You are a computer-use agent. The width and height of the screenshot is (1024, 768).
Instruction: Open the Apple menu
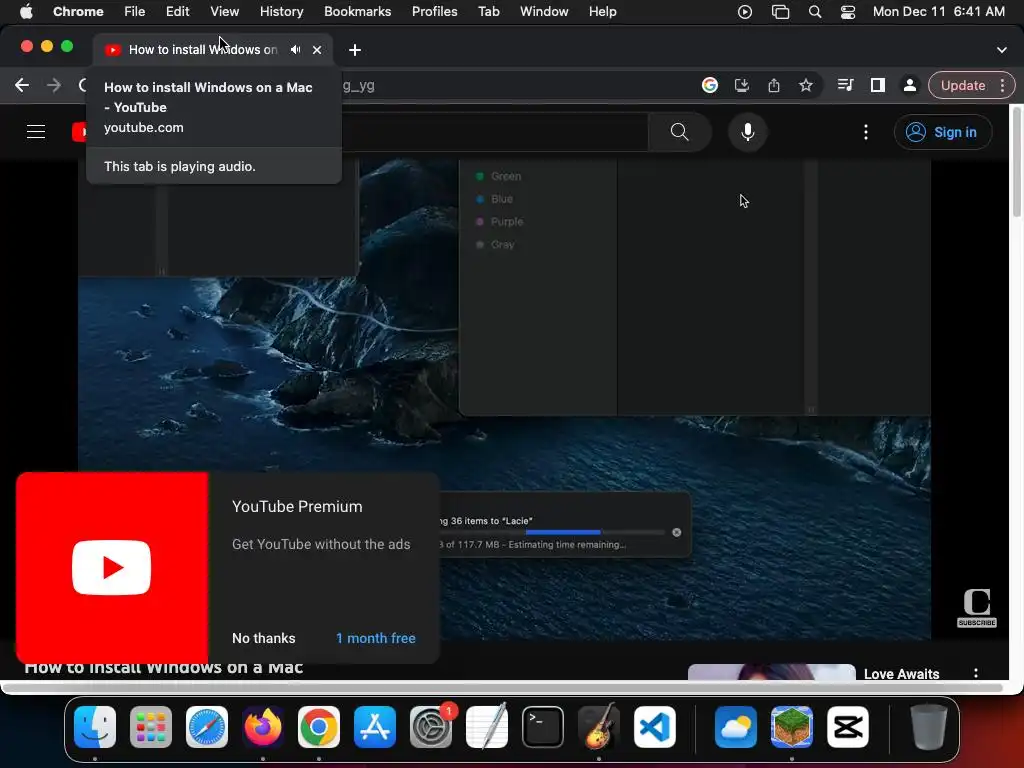pyautogui.click(x=25, y=11)
